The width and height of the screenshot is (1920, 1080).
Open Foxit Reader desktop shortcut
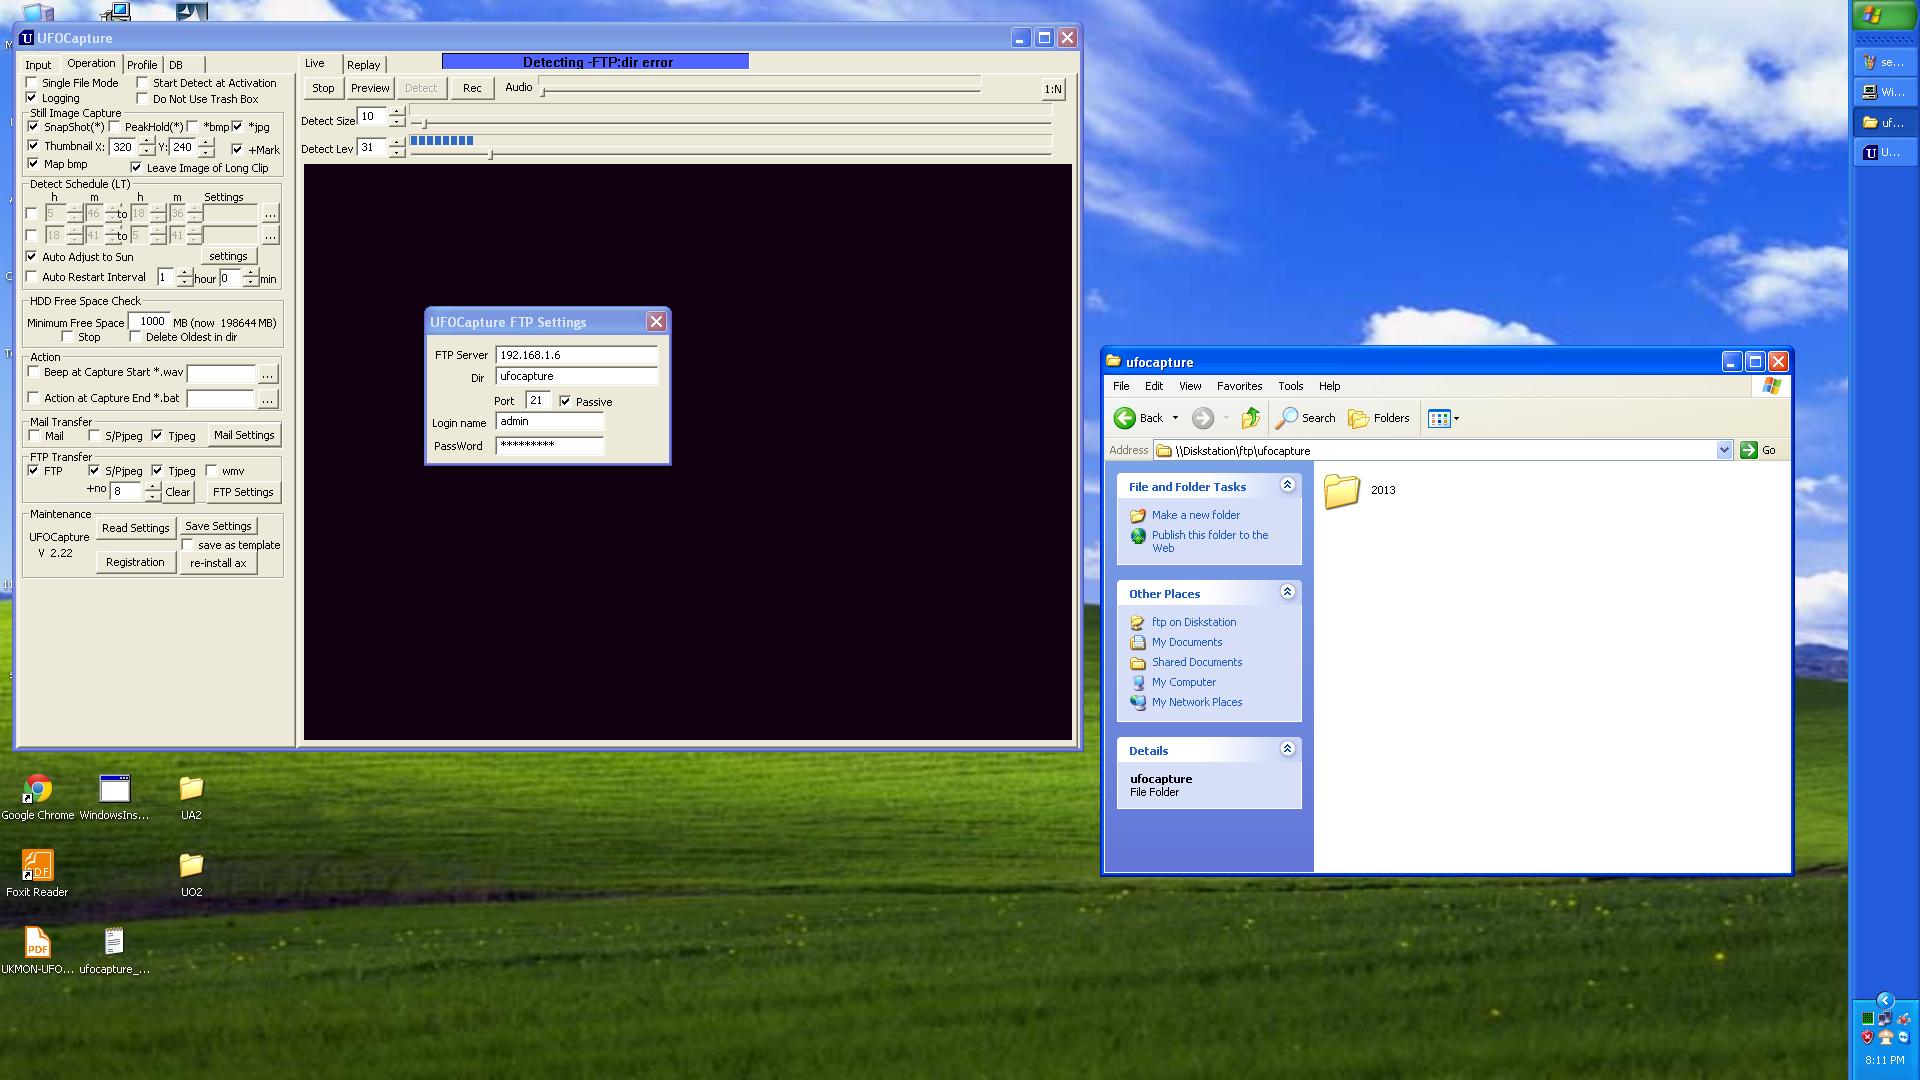[37, 866]
